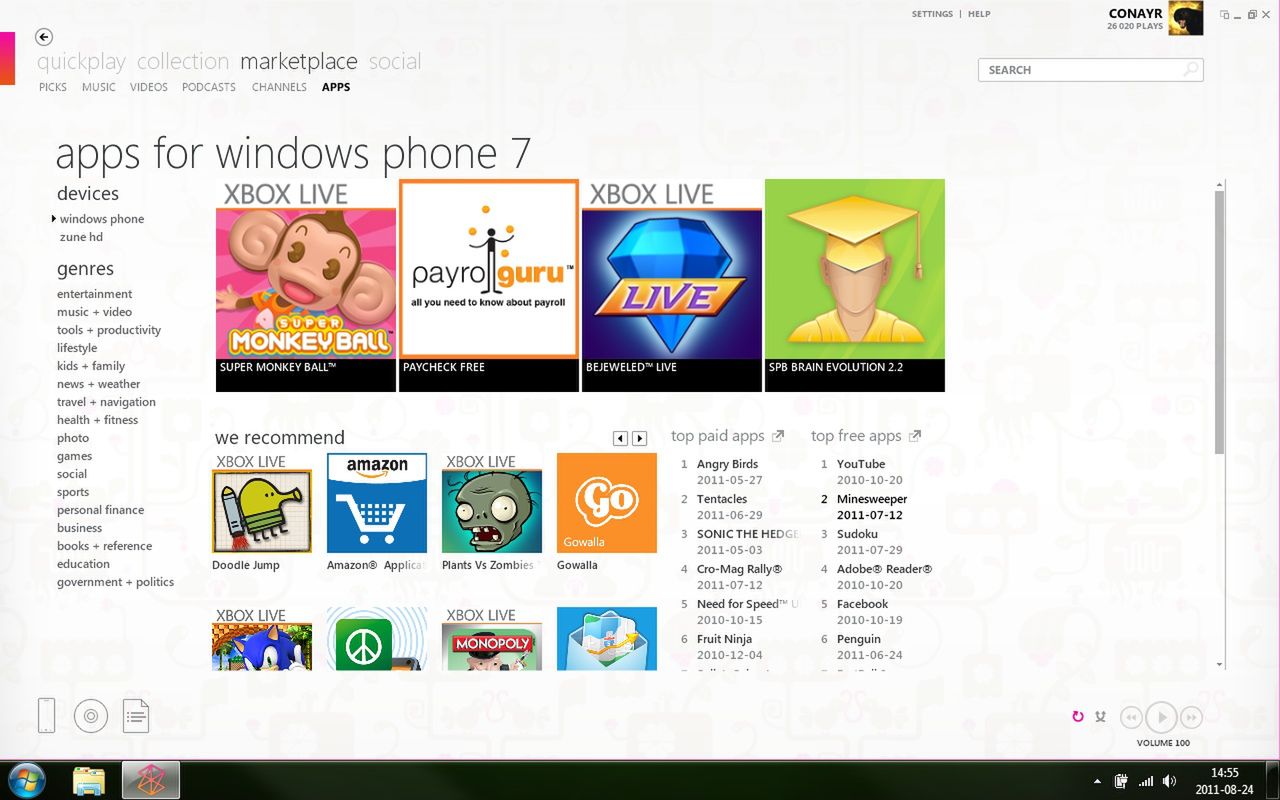
Task: Show hidden tray icons arrow
Action: coord(1098,781)
